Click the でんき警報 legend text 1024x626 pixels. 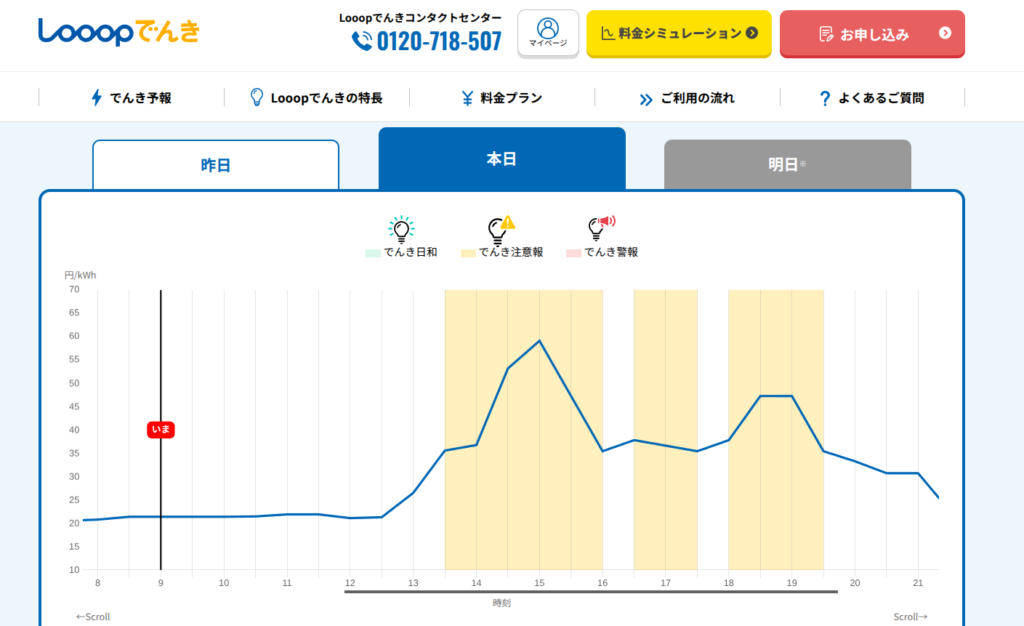point(611,253)
